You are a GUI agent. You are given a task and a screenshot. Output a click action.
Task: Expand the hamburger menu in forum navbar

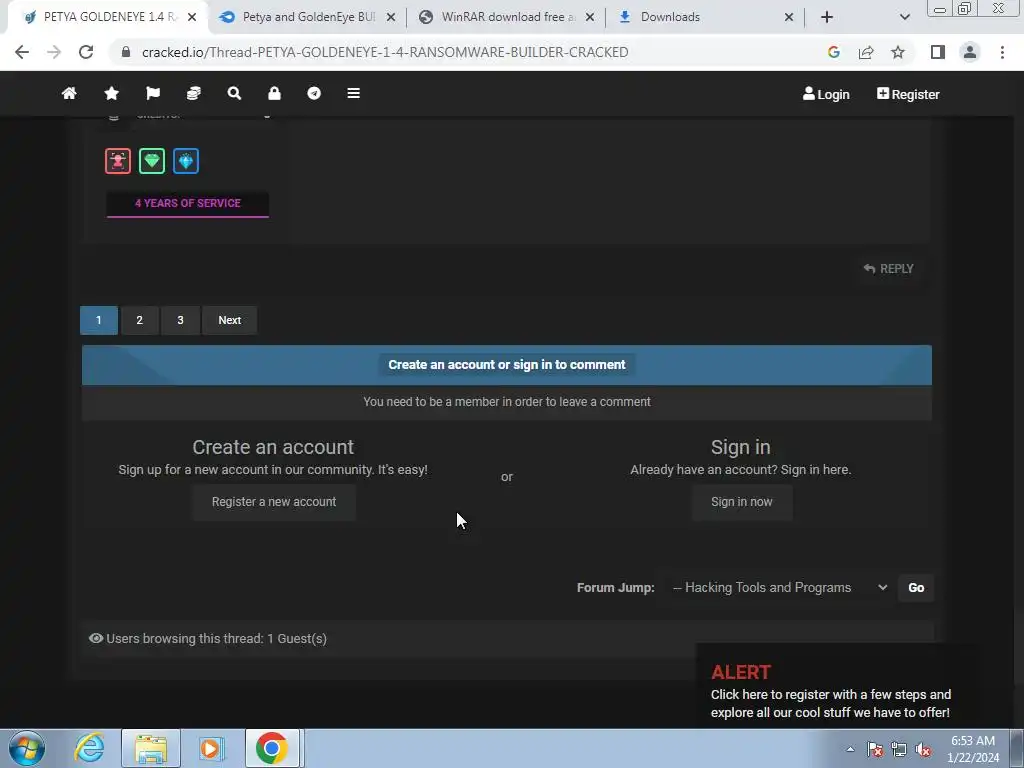click(x=353, y=93)
